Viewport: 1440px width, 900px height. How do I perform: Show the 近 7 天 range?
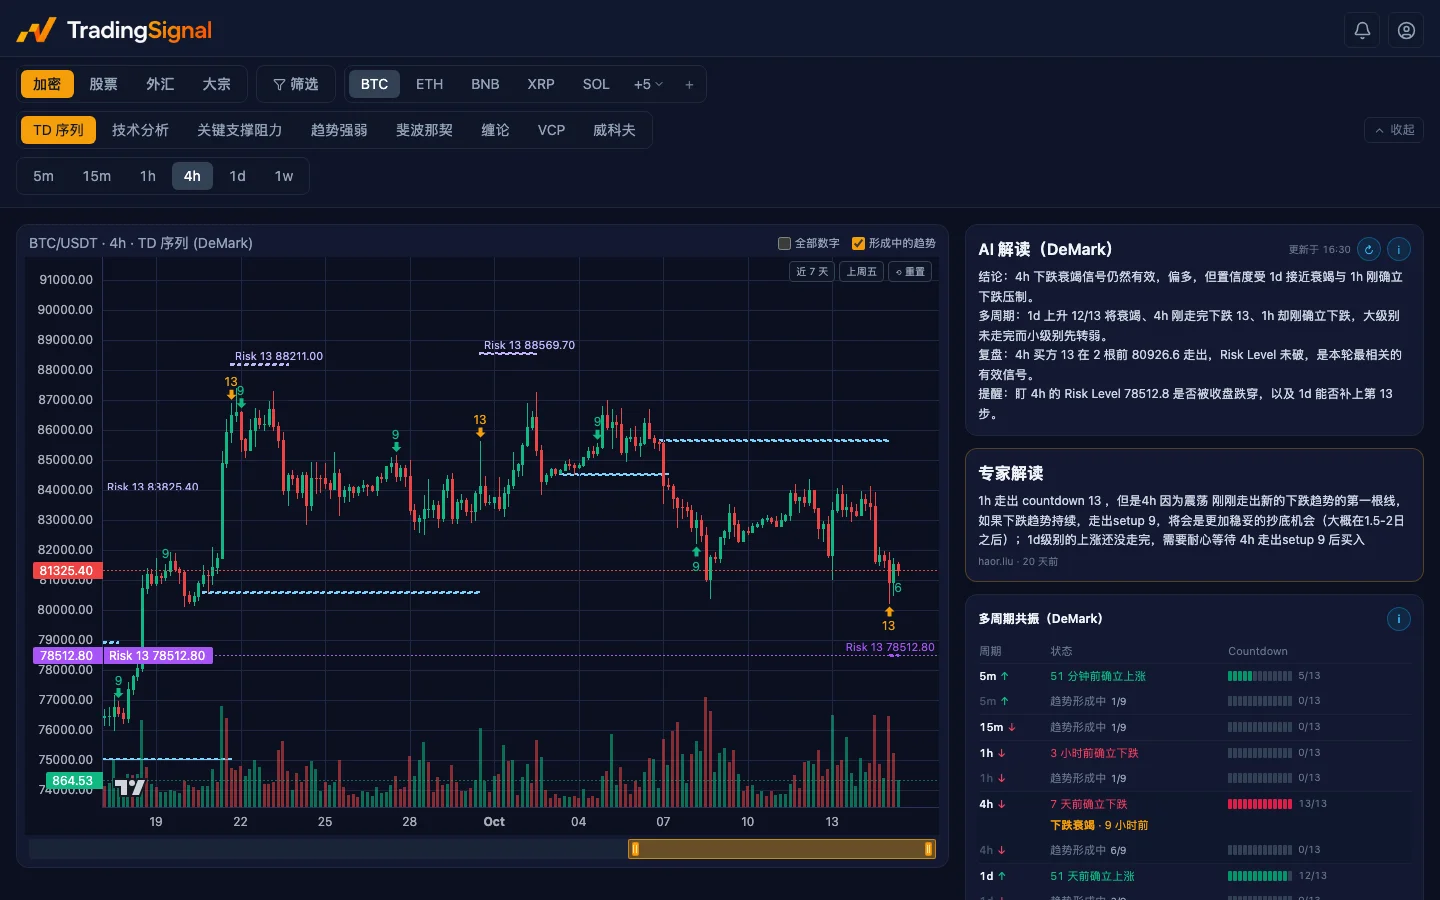pos(811,272)
